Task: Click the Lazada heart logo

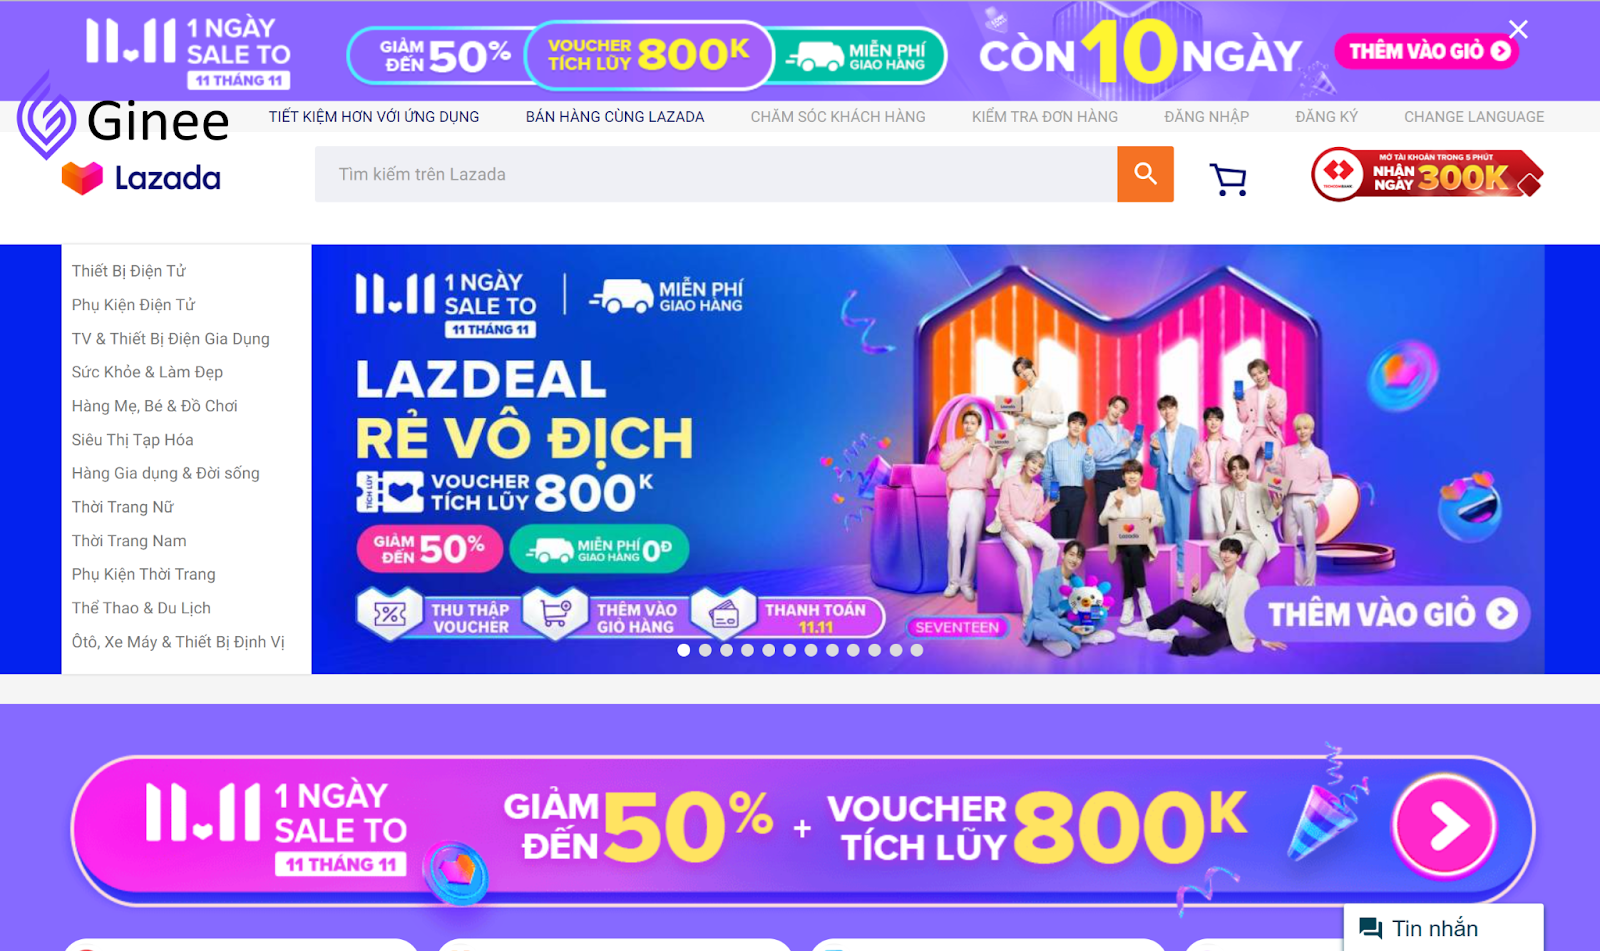Action: coord(82,178)
